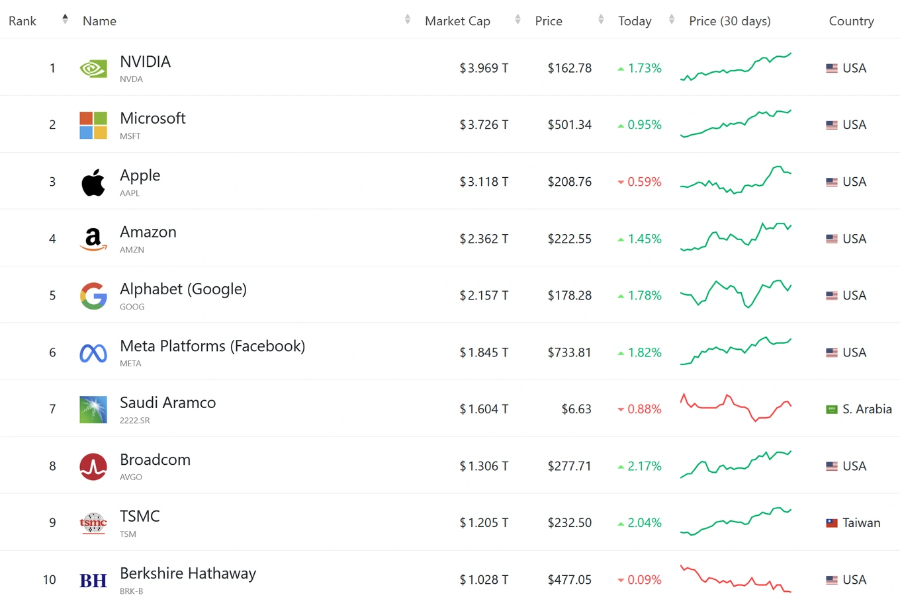Click the Country column header
900x609 pixels.
[x=851, y=21]
